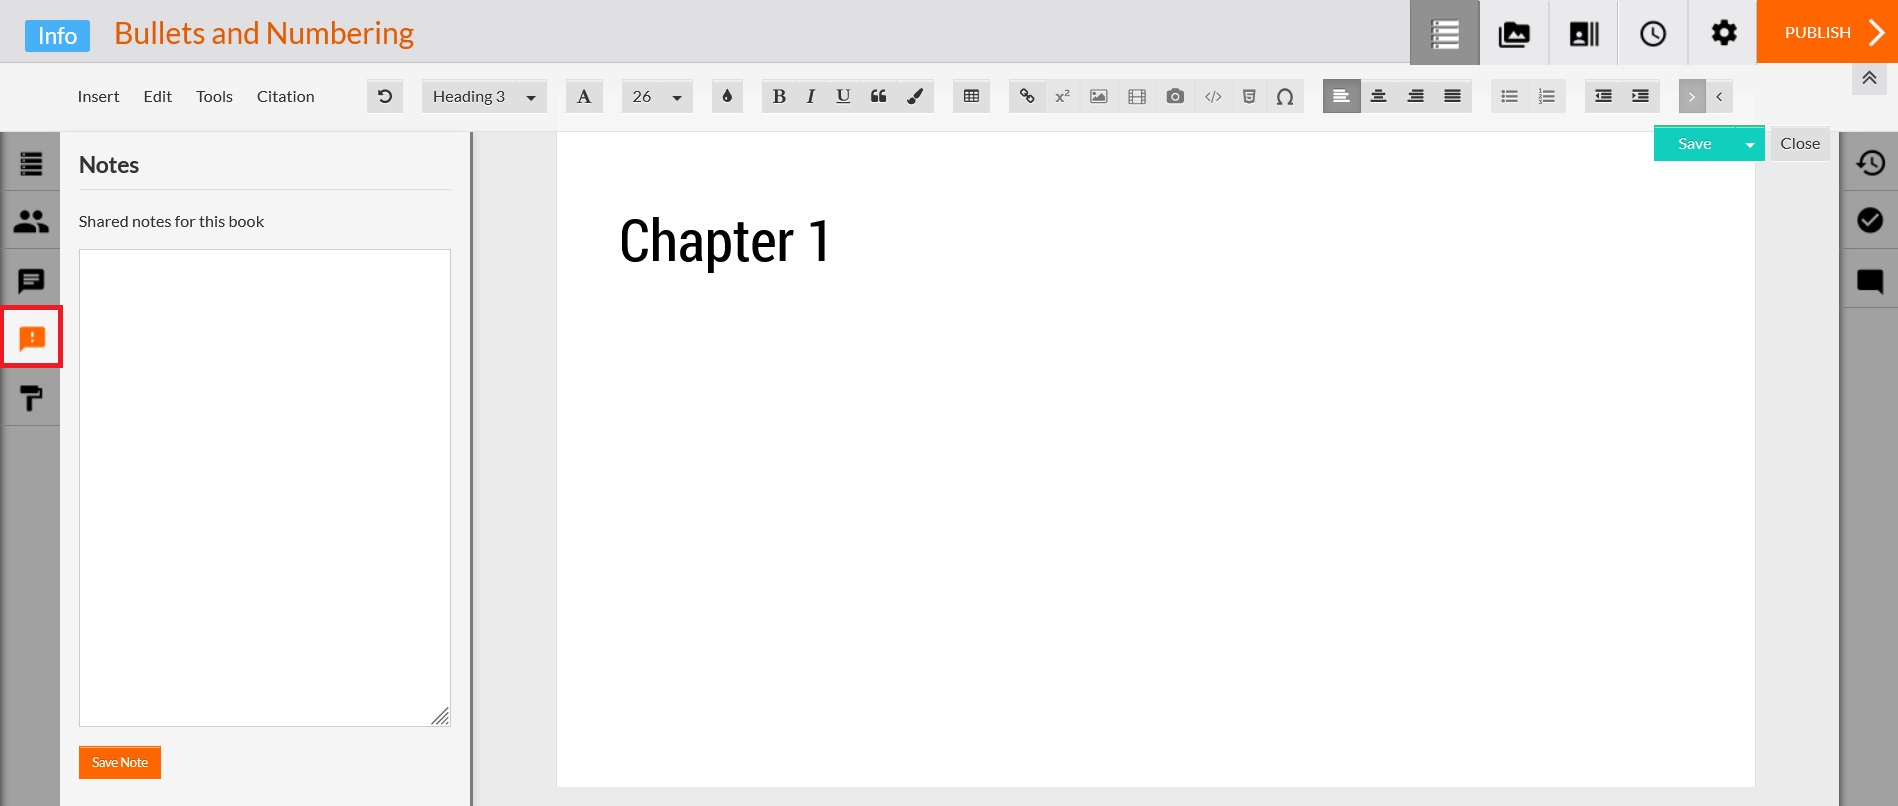
Task: Toggle italic formatting
Action: coord(811,96)
